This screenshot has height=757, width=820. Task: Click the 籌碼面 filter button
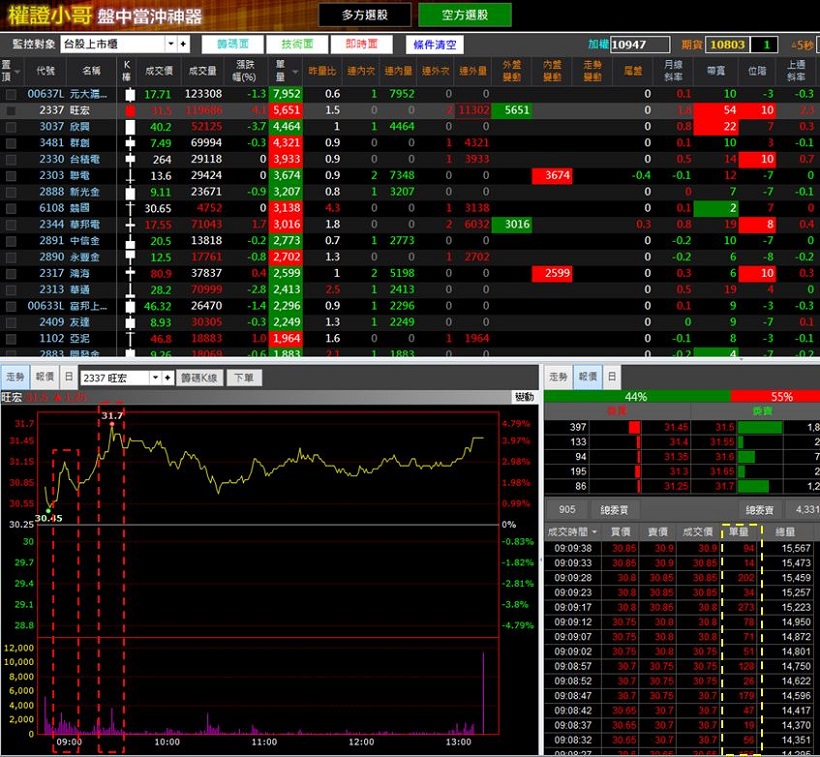coord(233,44)
